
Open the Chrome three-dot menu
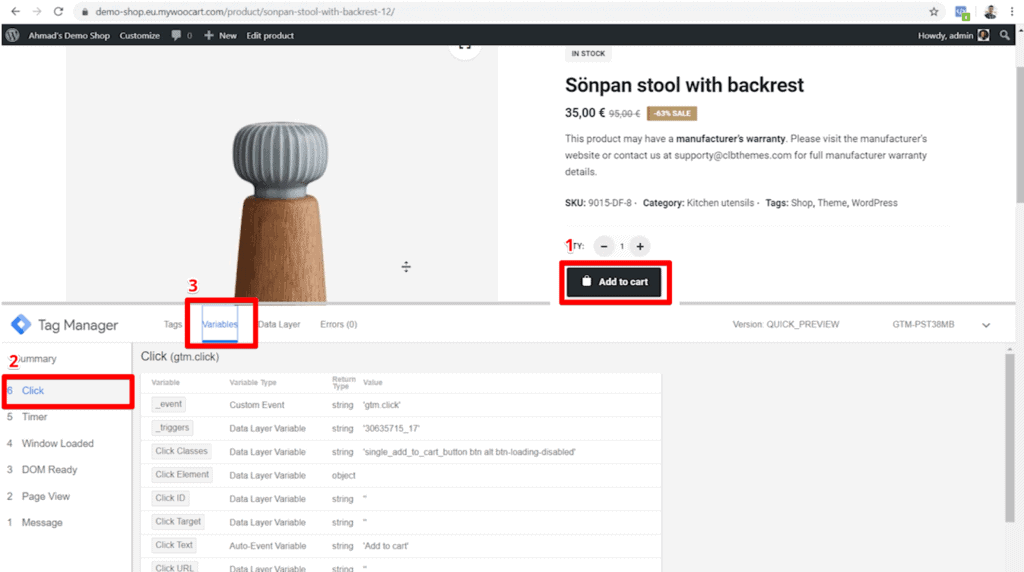coord(1012,11)
